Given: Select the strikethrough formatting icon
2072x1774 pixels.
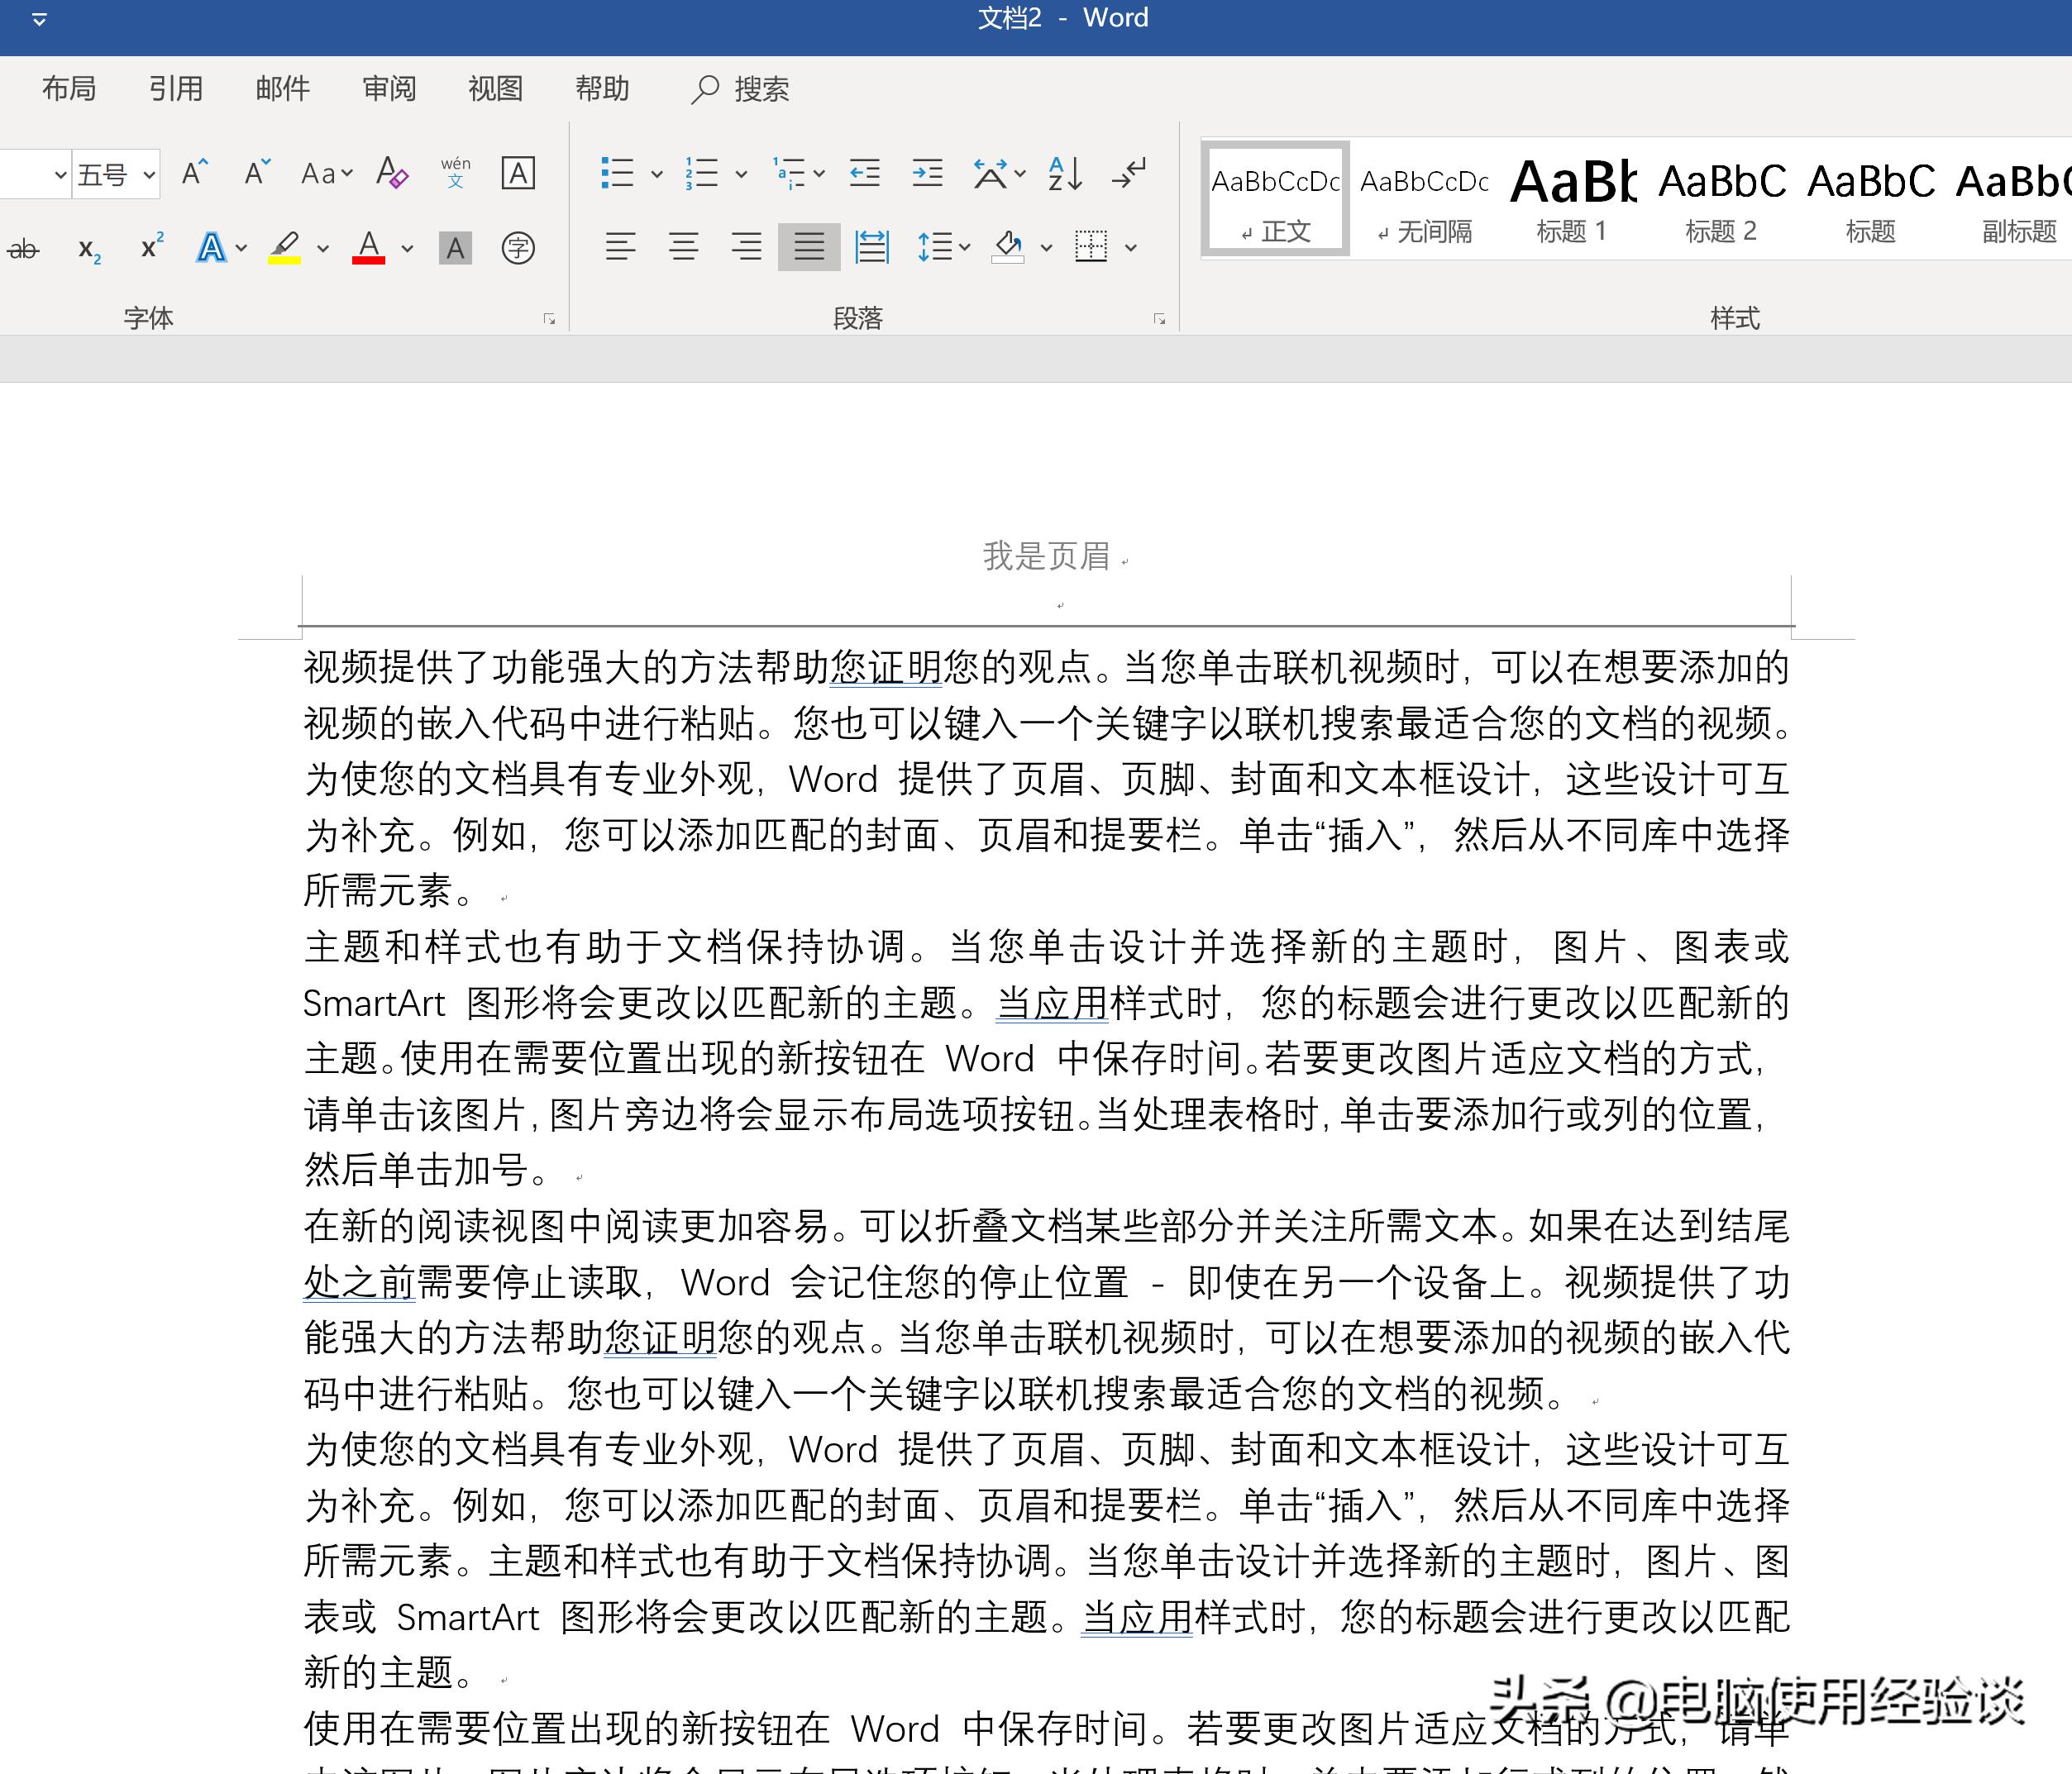Looking at the screenshot, I should 25,248.
